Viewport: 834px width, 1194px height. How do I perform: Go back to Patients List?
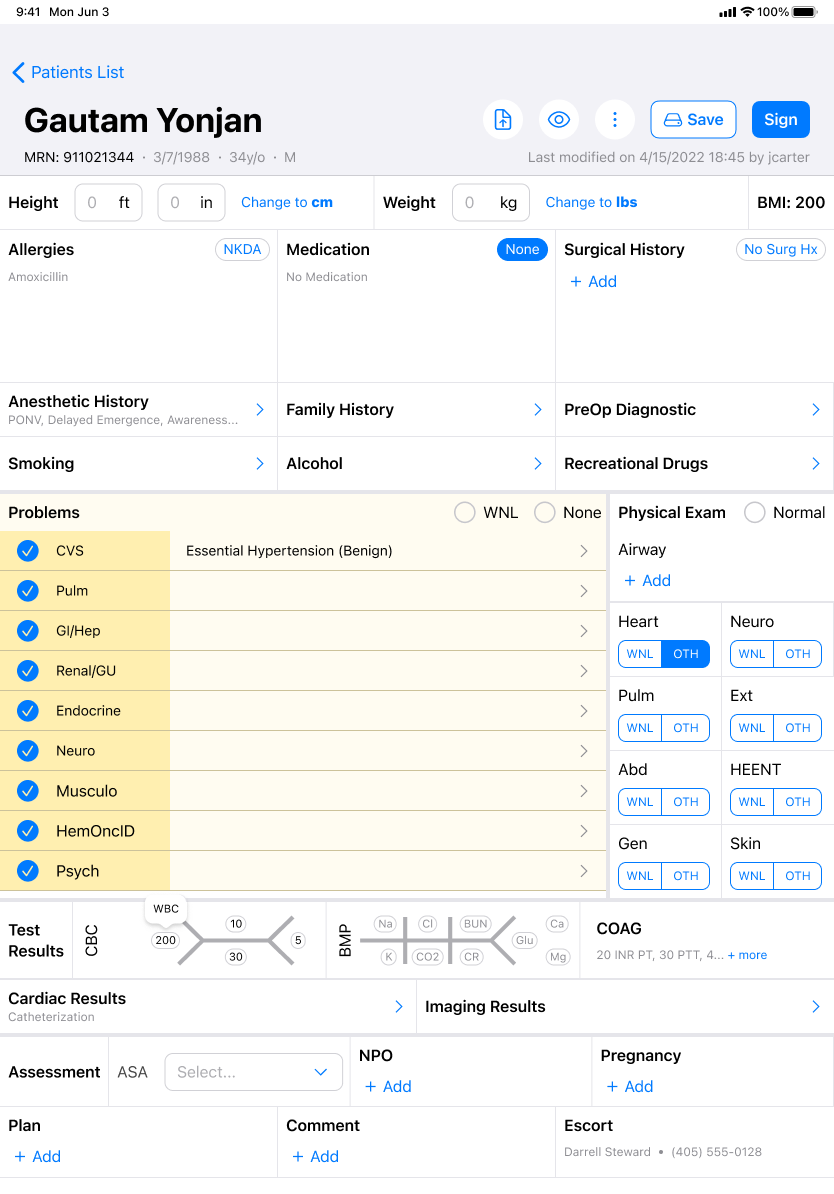(68, 72)
